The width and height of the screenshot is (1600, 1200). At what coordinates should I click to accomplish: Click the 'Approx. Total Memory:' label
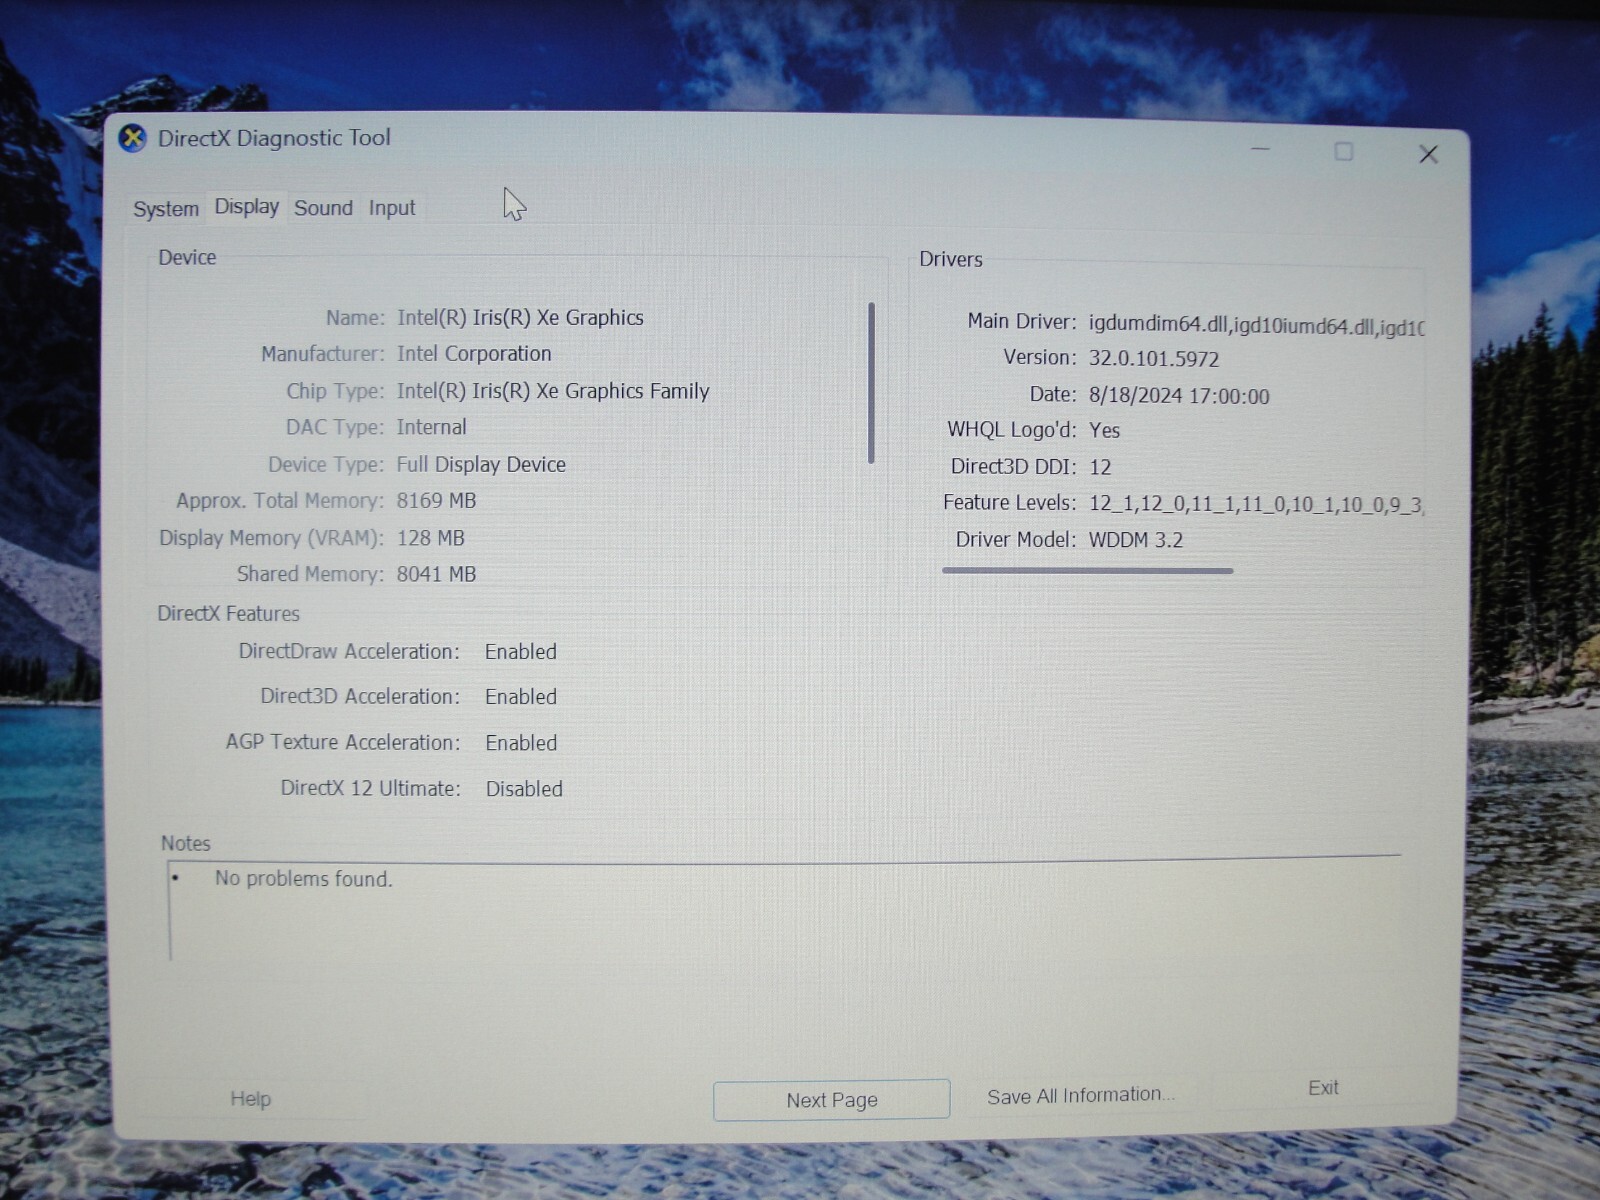pos(280,501)
